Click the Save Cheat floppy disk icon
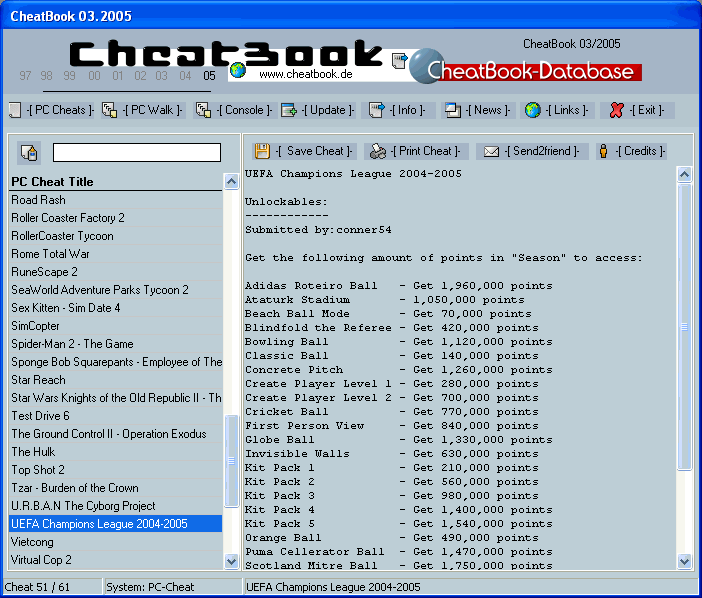702x598 pixels. point(262,151)
